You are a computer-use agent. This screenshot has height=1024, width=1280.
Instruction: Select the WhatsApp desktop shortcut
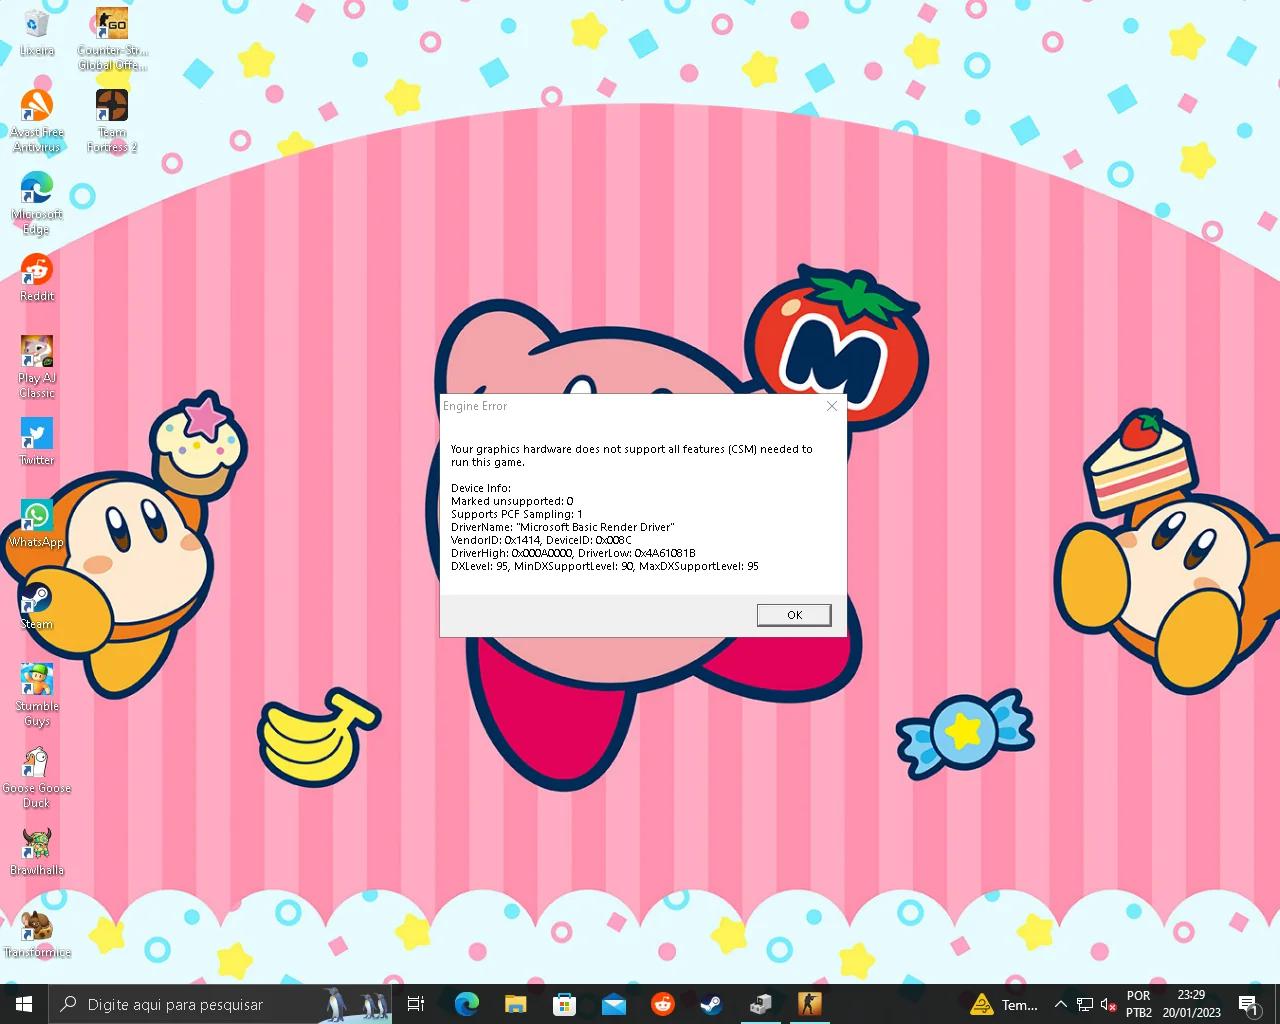click(x=37, y=524)
